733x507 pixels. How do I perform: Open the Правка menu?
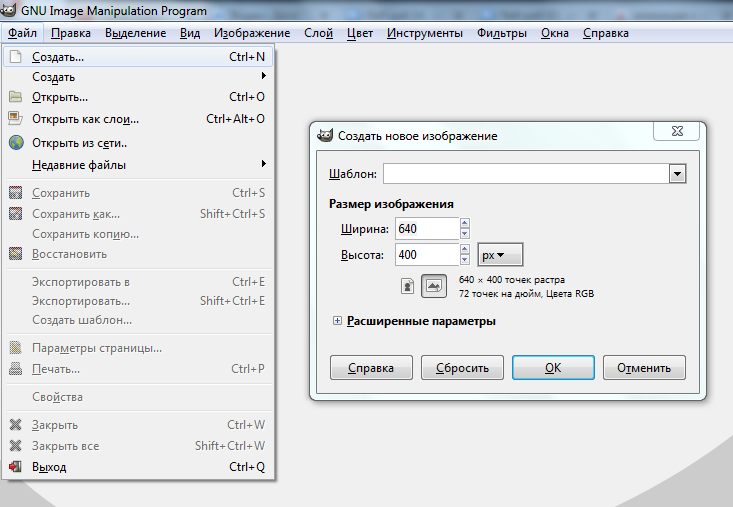pos(71,33)
